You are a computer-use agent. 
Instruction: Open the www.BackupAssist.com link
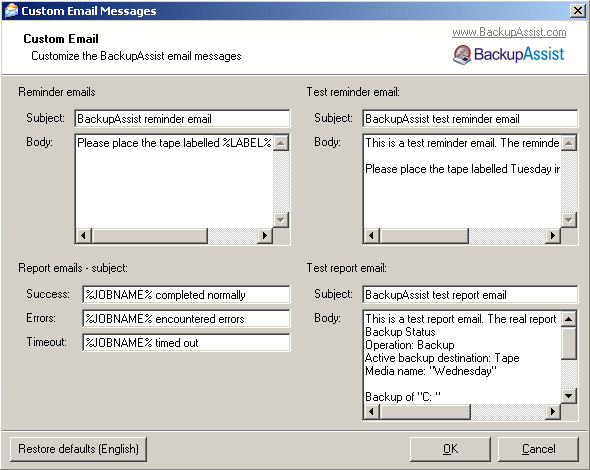509,32
